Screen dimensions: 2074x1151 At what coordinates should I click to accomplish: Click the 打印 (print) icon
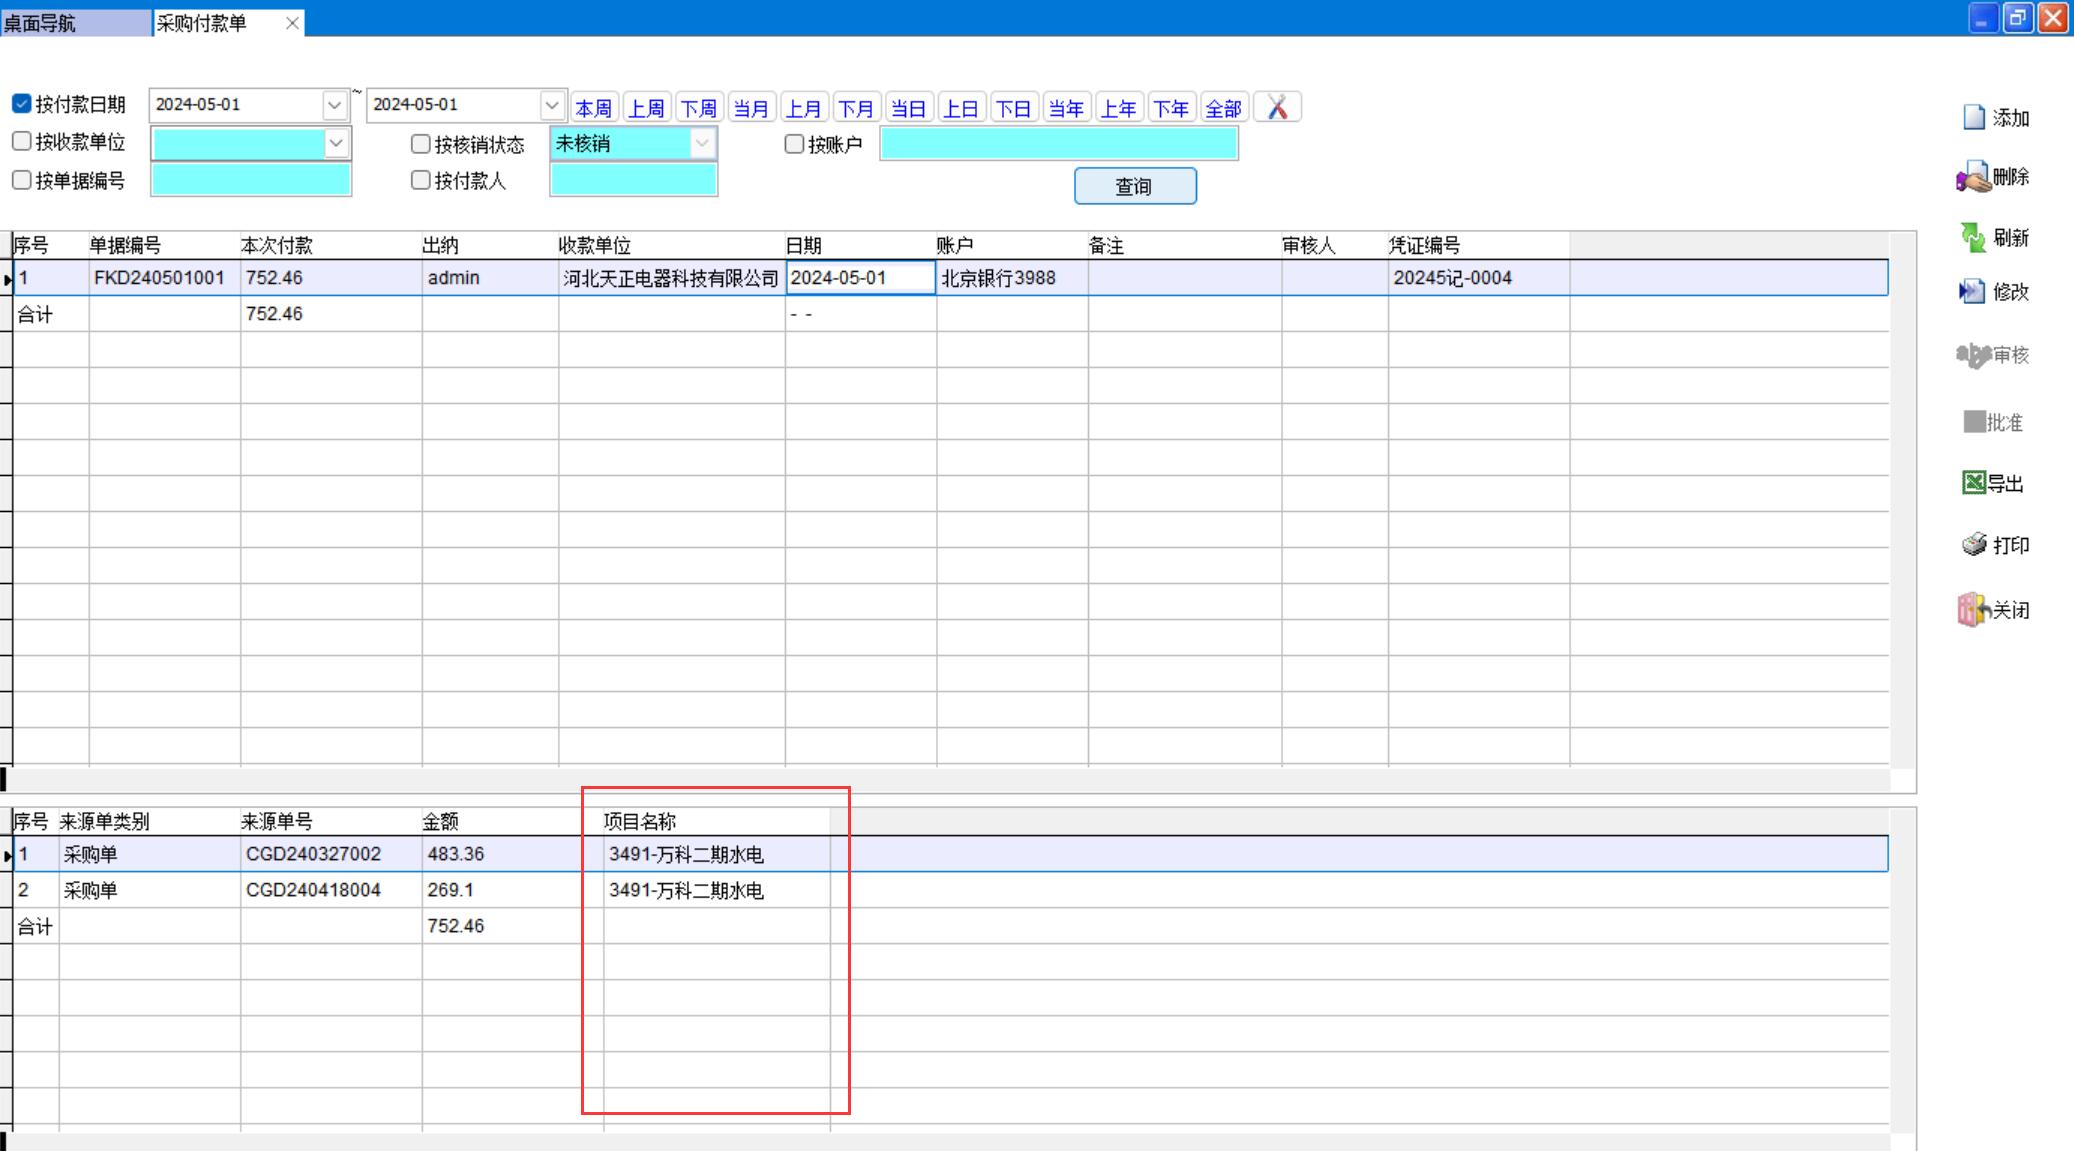click(1974, 545)
